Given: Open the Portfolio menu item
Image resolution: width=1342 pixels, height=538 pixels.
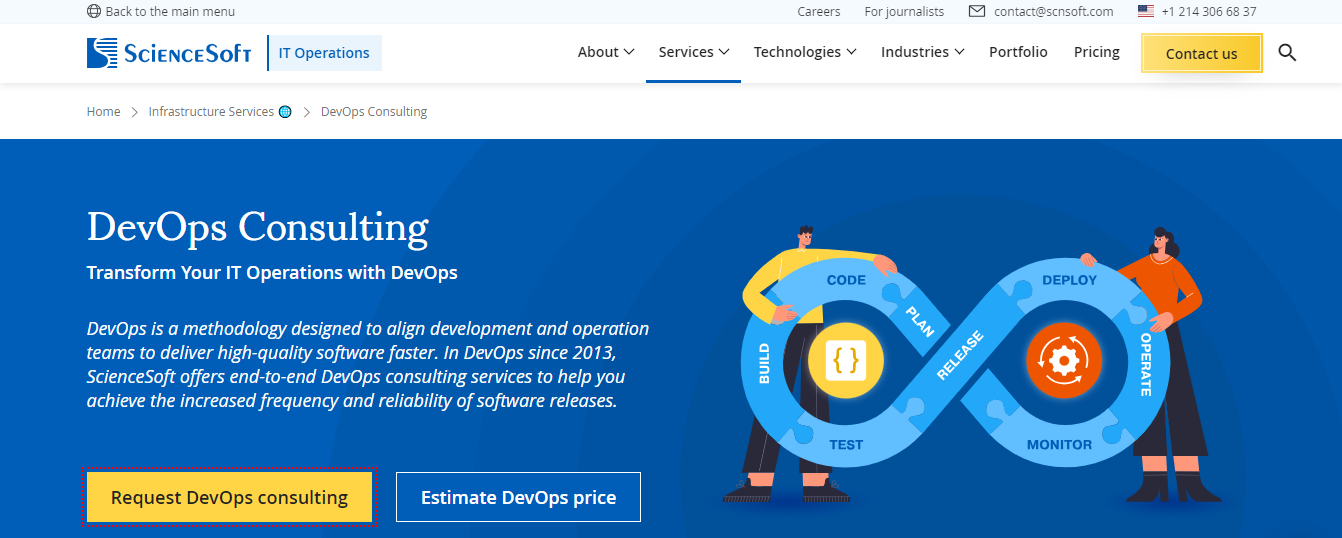Looking at the screenshot, I should (1018, 52).
